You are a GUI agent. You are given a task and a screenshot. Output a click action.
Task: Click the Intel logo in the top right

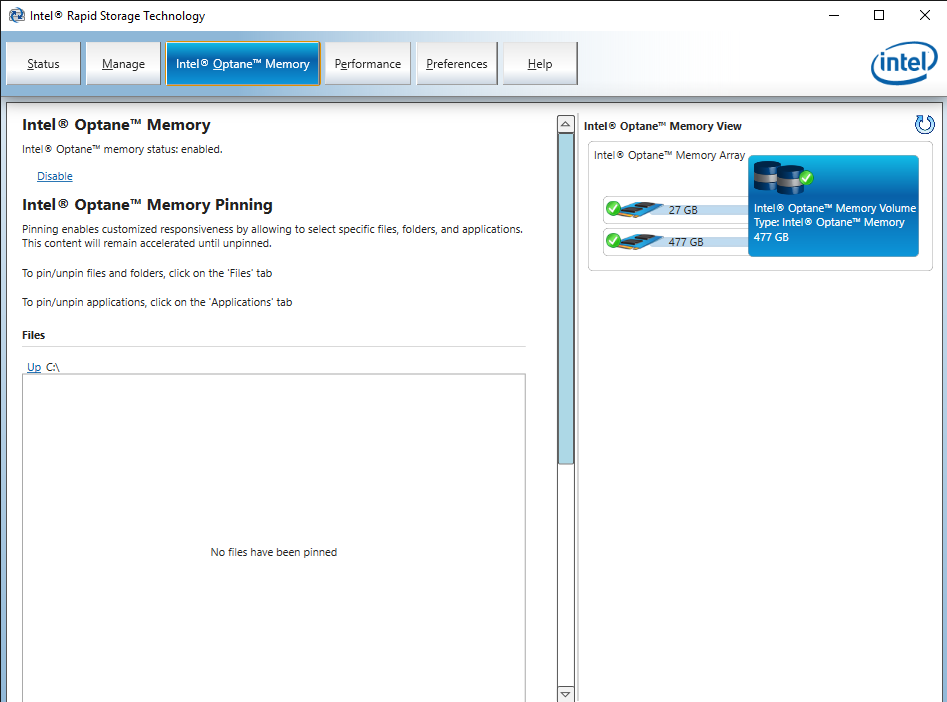point(903,63)
